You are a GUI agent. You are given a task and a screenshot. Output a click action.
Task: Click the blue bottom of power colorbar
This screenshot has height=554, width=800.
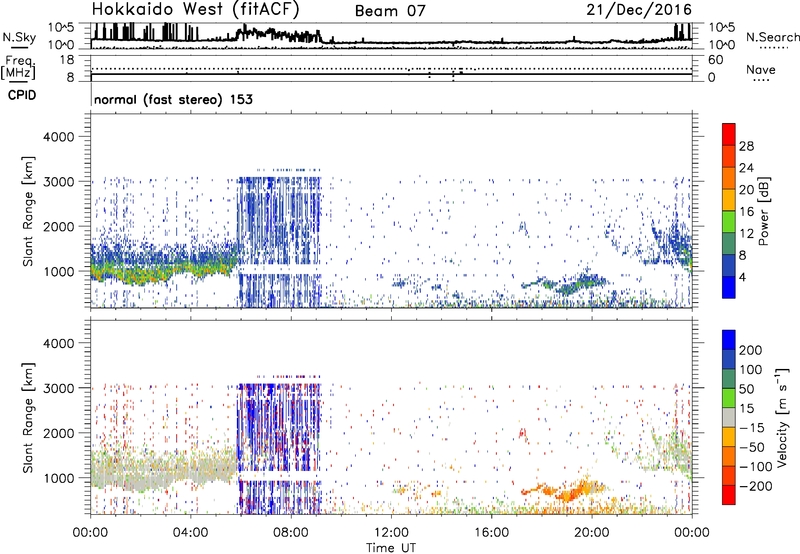click(729, 287)
